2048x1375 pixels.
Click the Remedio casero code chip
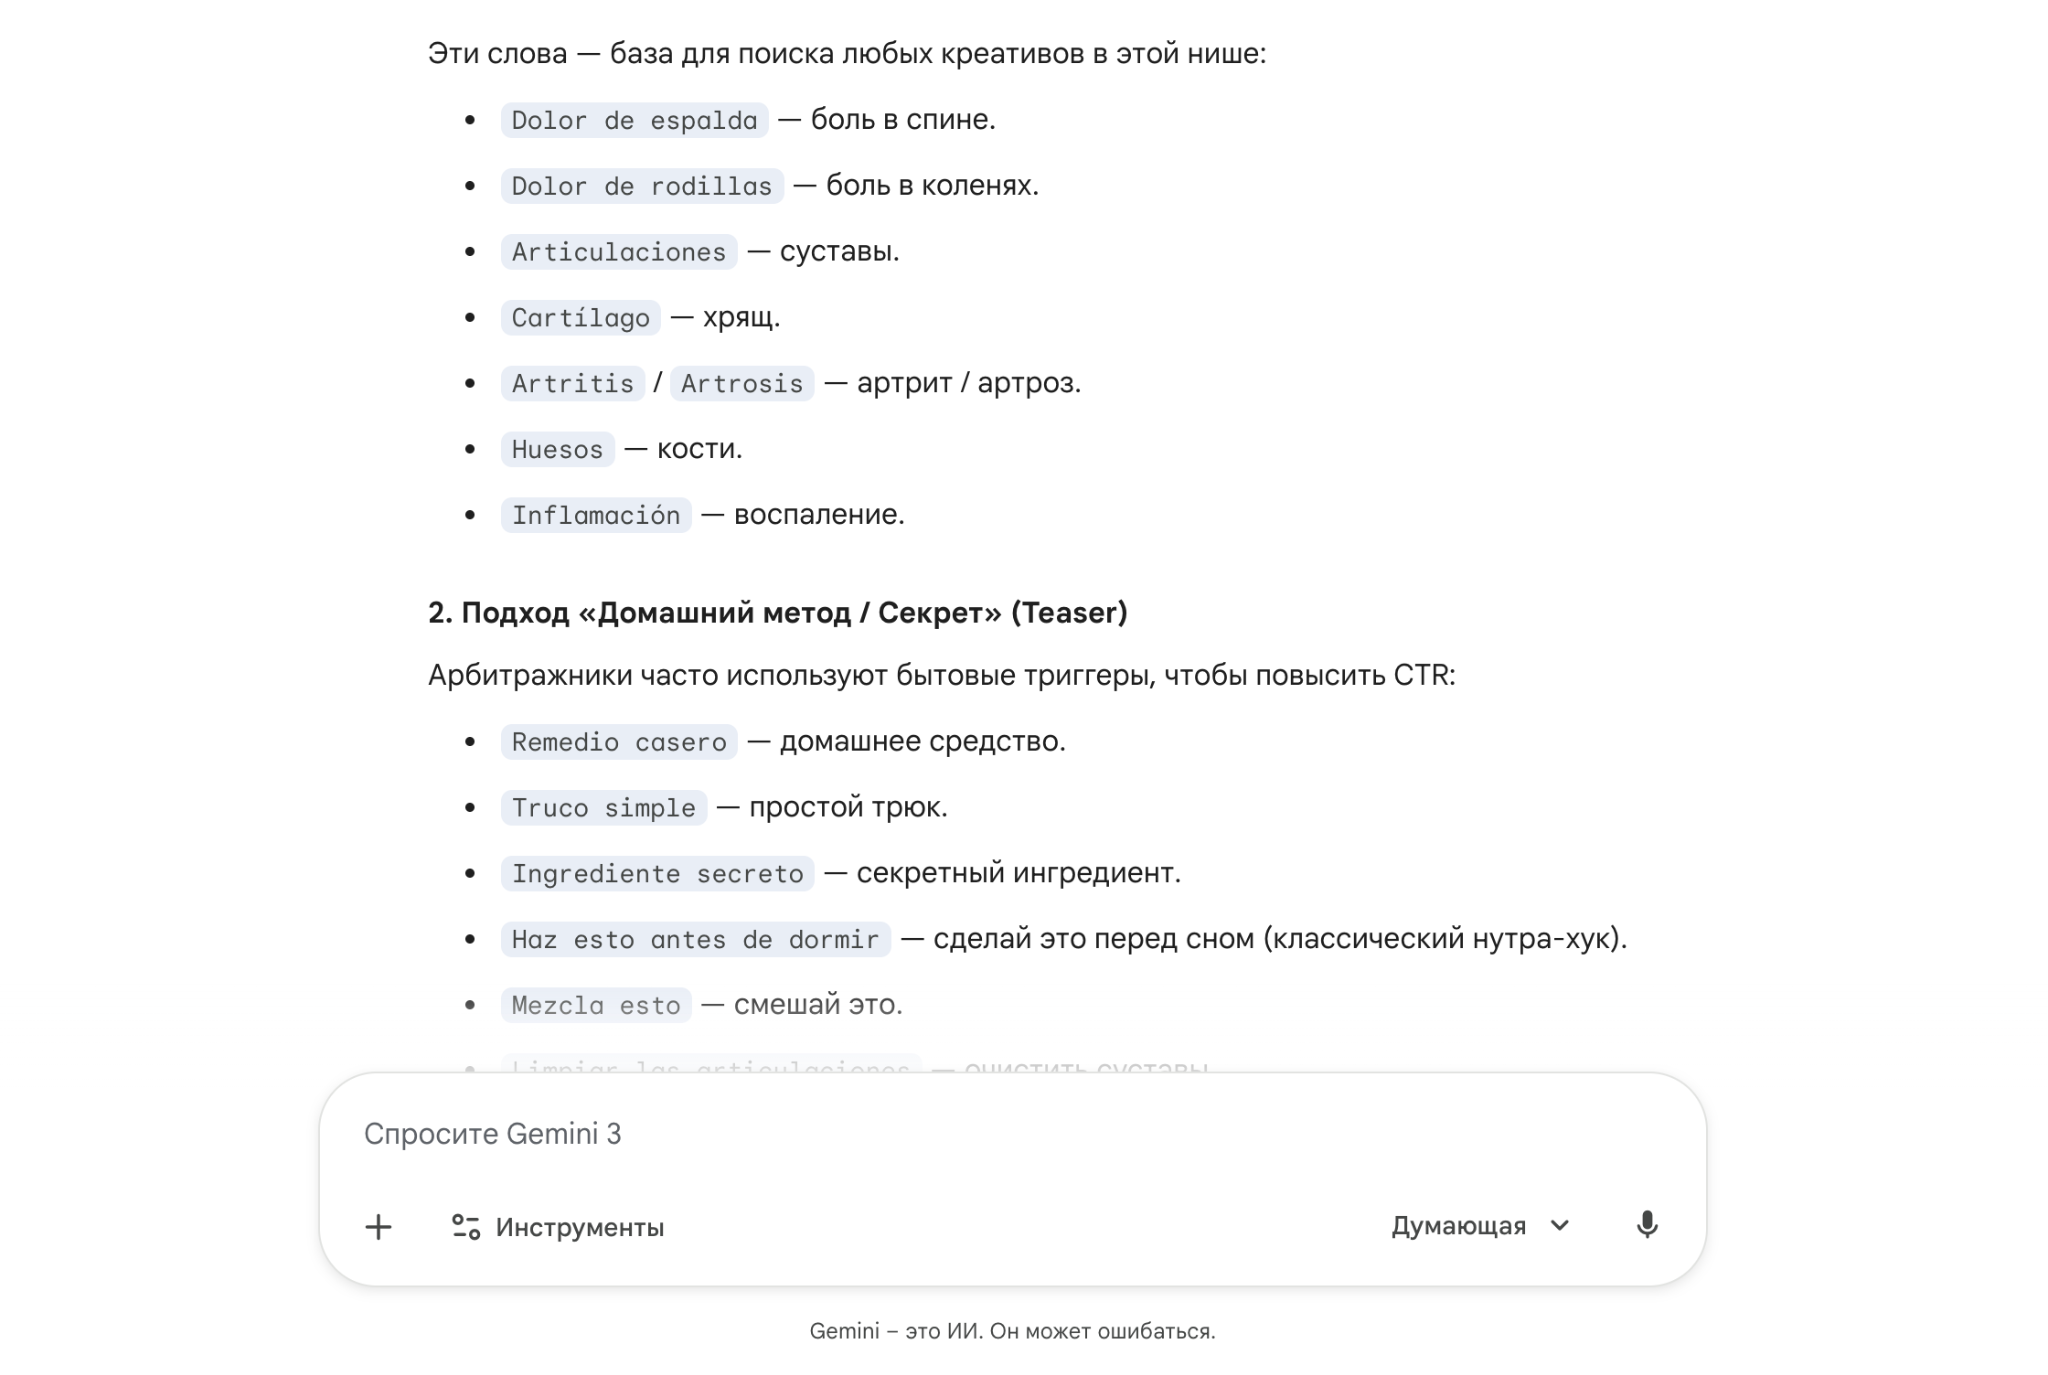coord(618,742)
